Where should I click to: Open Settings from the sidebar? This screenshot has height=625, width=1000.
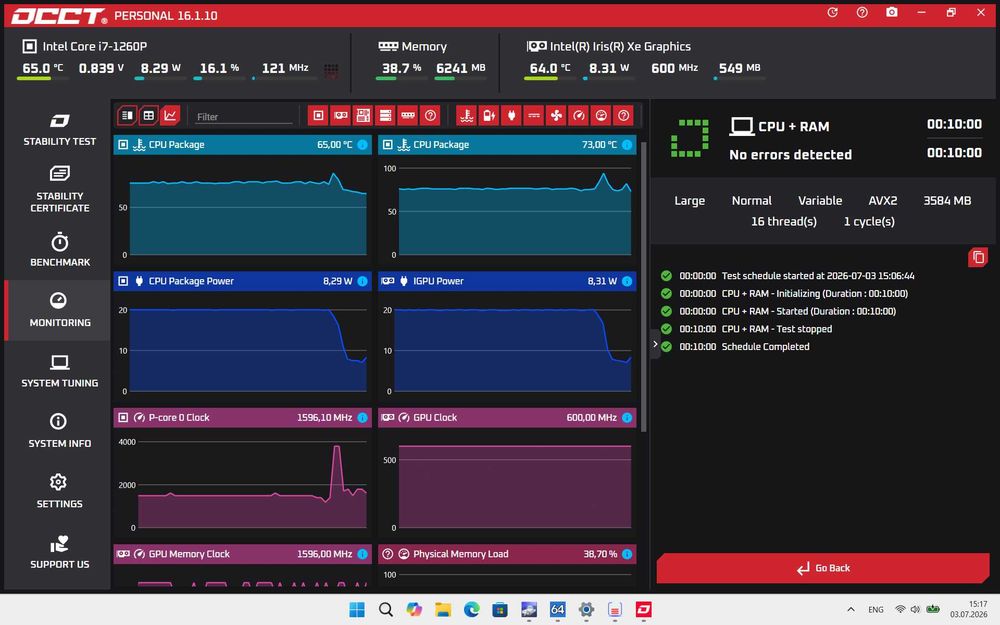point(59,492)
